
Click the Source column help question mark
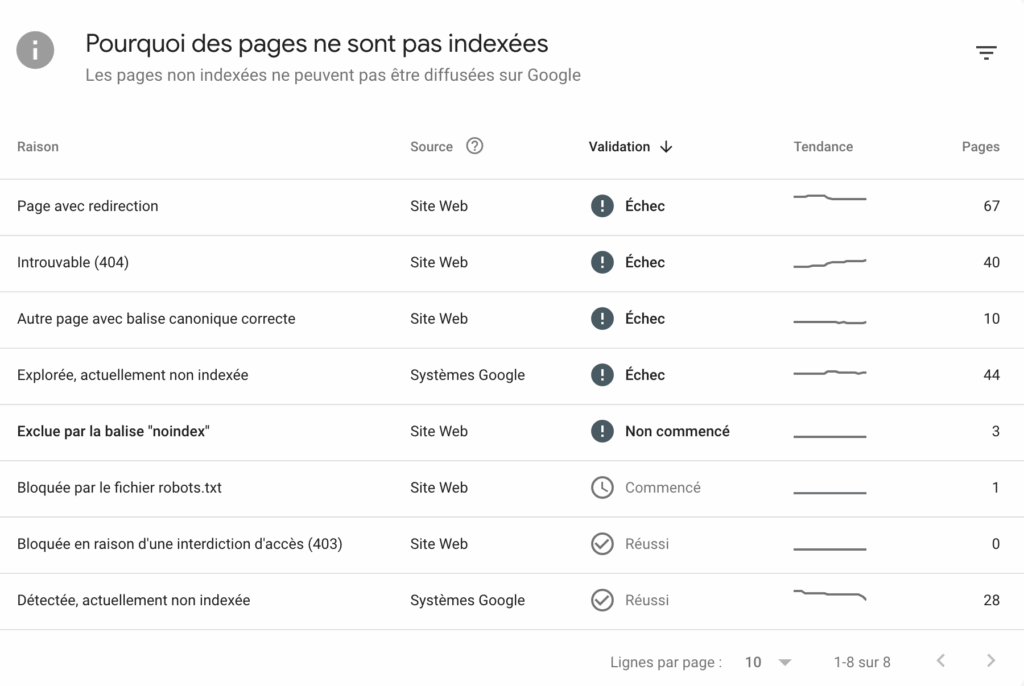[x=475, y=146]
